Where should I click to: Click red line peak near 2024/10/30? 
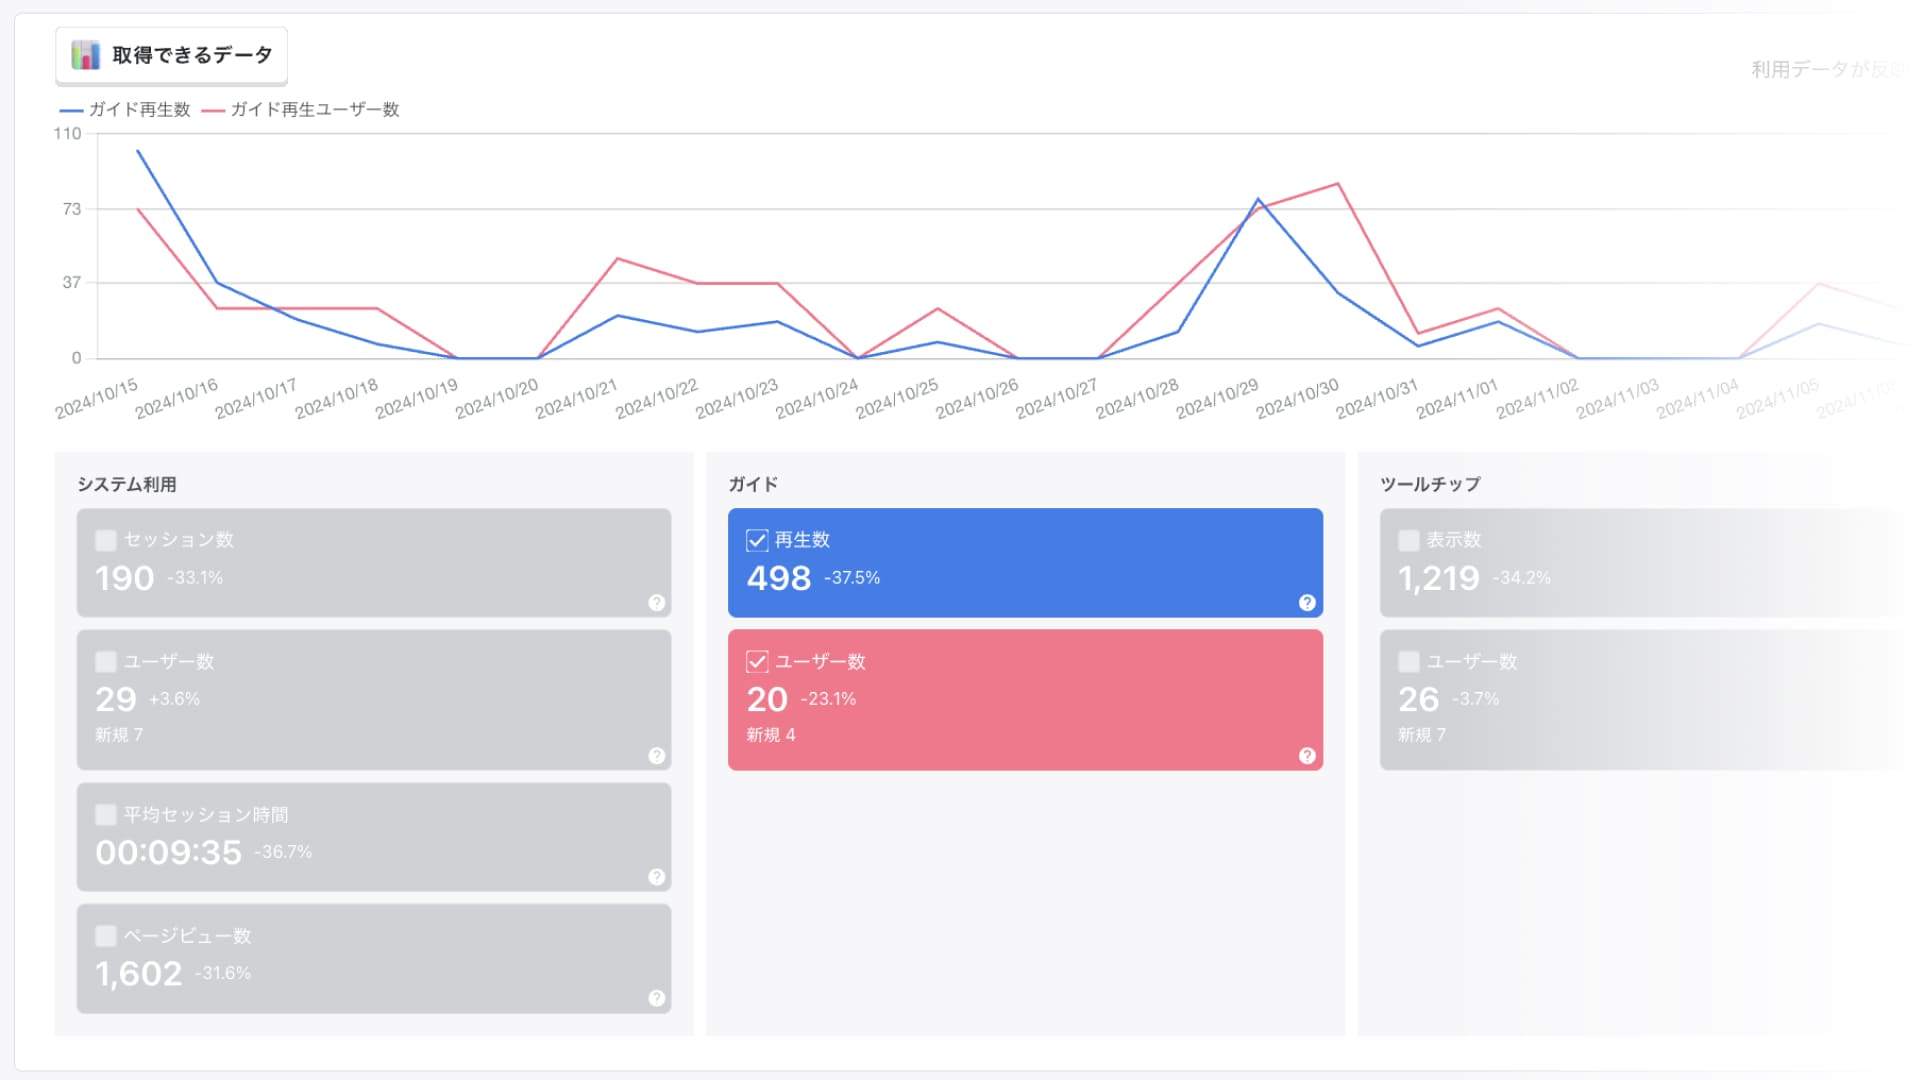pos(1338,184)
